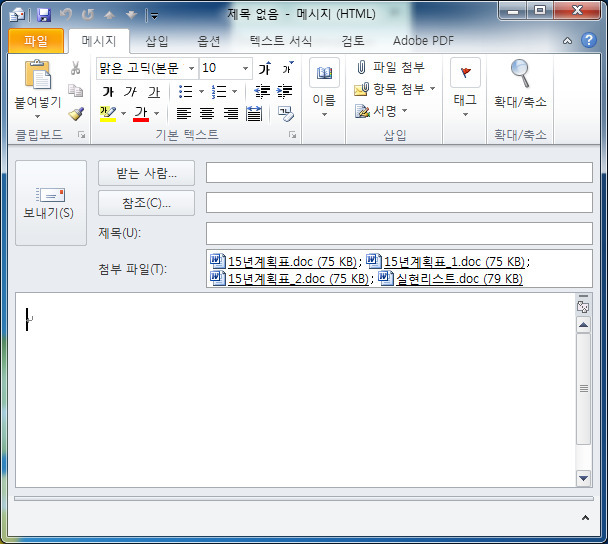Viewport: 608px width, 544px height.
Task: Open the 클립보드 group dialog launcher
Action: (81, 135)
